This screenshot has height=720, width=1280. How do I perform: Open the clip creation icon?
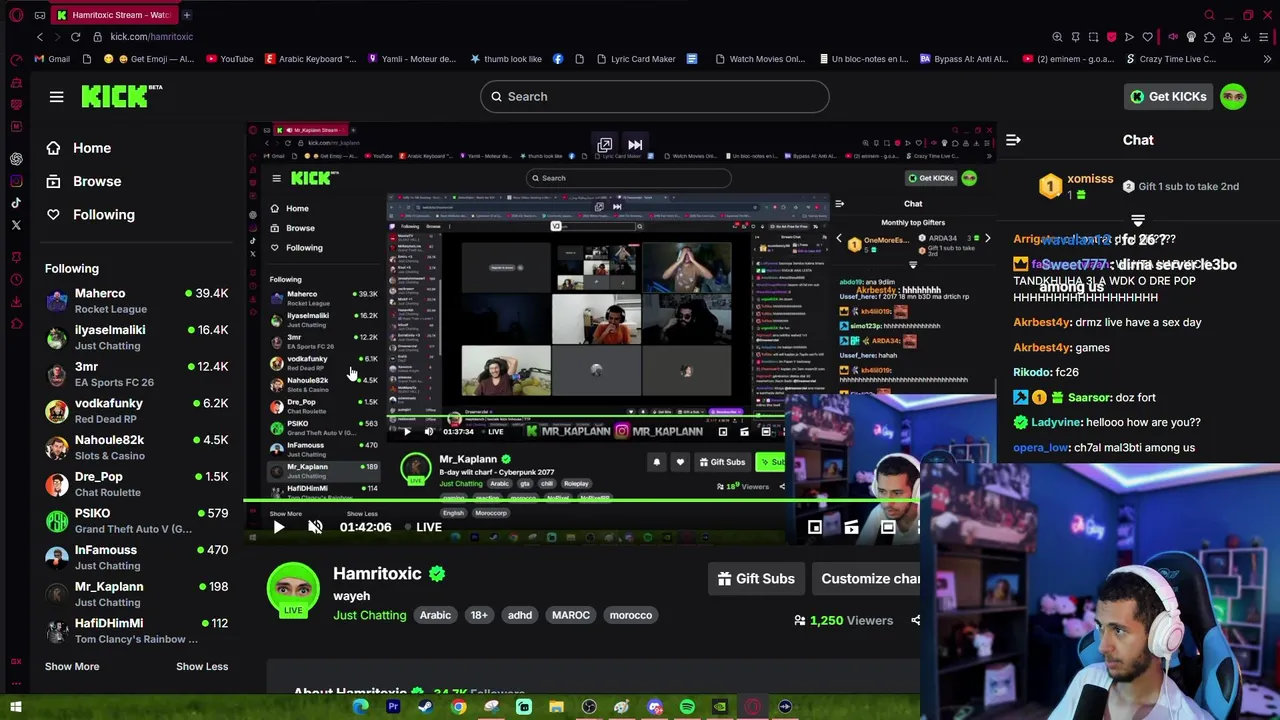pos(851,527)
